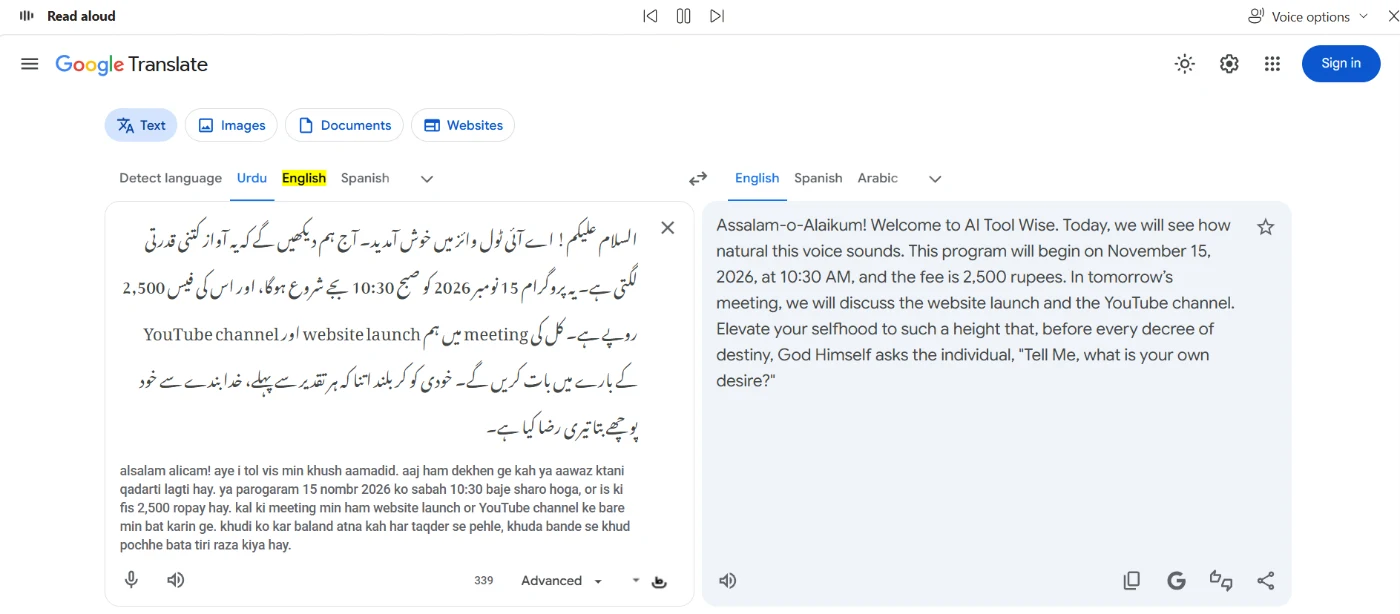Search translation with Google icon

tap(1176, 580)
